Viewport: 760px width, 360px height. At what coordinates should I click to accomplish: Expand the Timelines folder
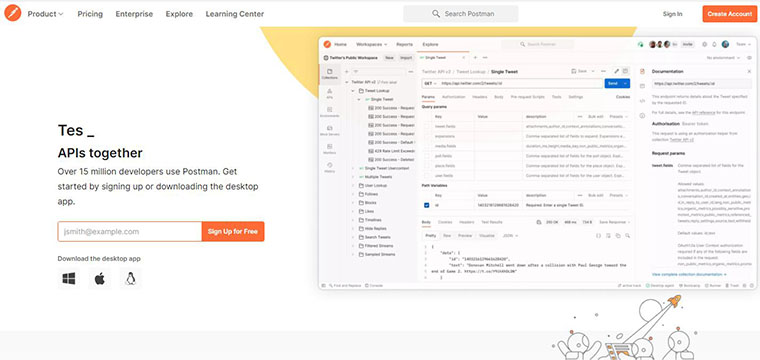coord(353,220)
